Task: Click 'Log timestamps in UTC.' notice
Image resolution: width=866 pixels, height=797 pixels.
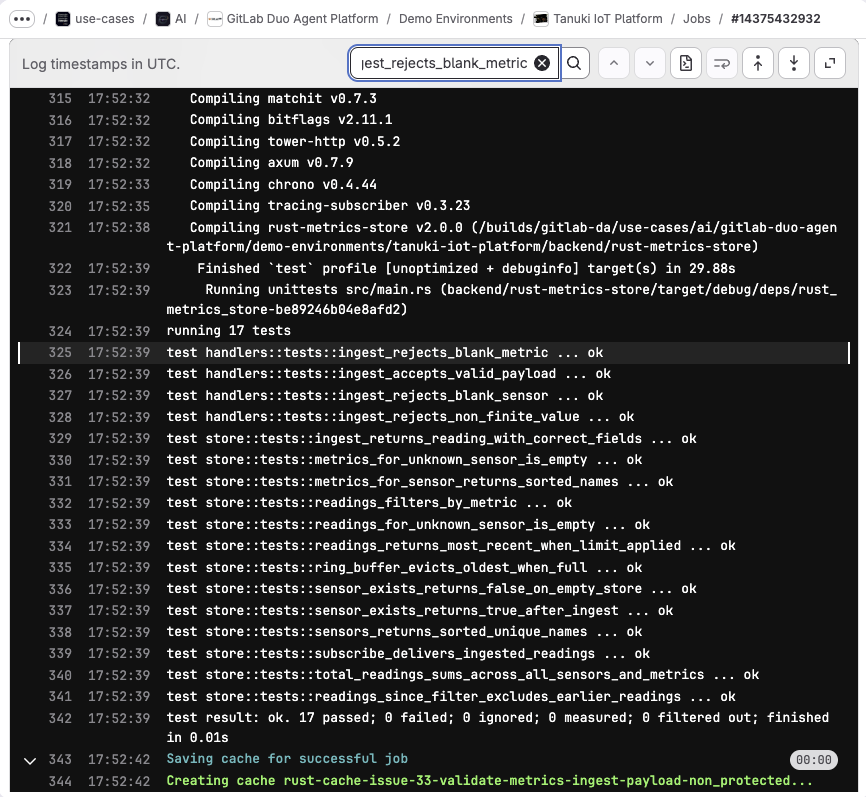Action: [x=101, y=64]
